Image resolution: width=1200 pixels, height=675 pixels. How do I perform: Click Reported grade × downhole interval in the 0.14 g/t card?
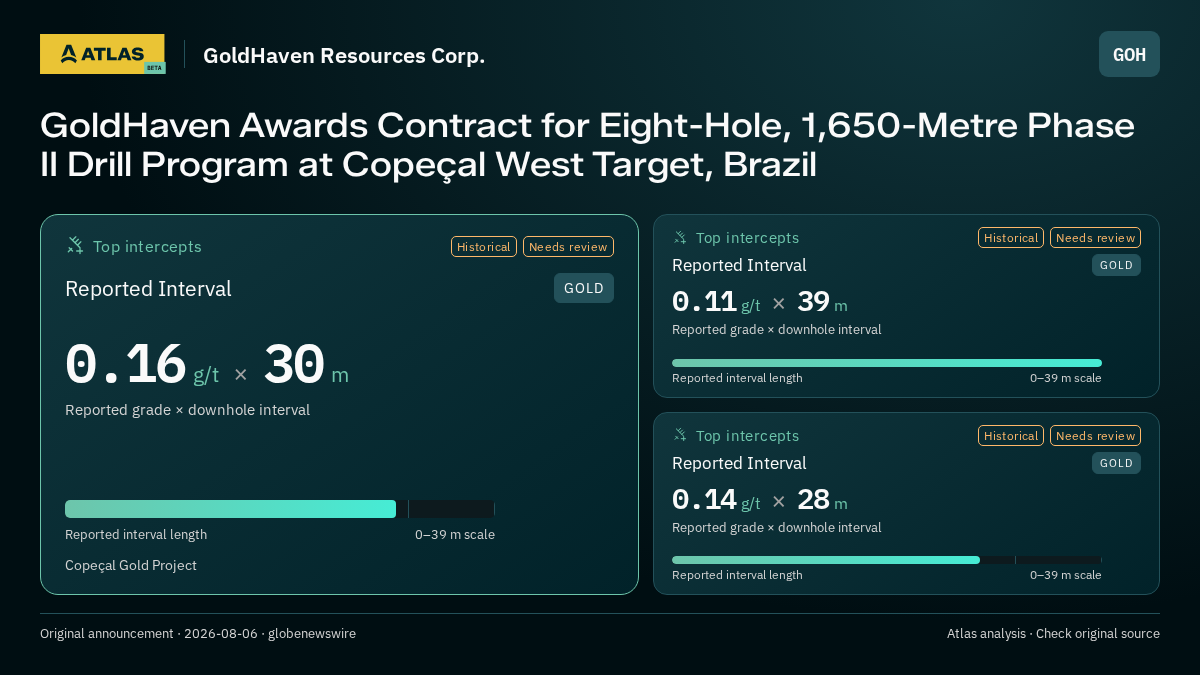(x=777, y=527)
